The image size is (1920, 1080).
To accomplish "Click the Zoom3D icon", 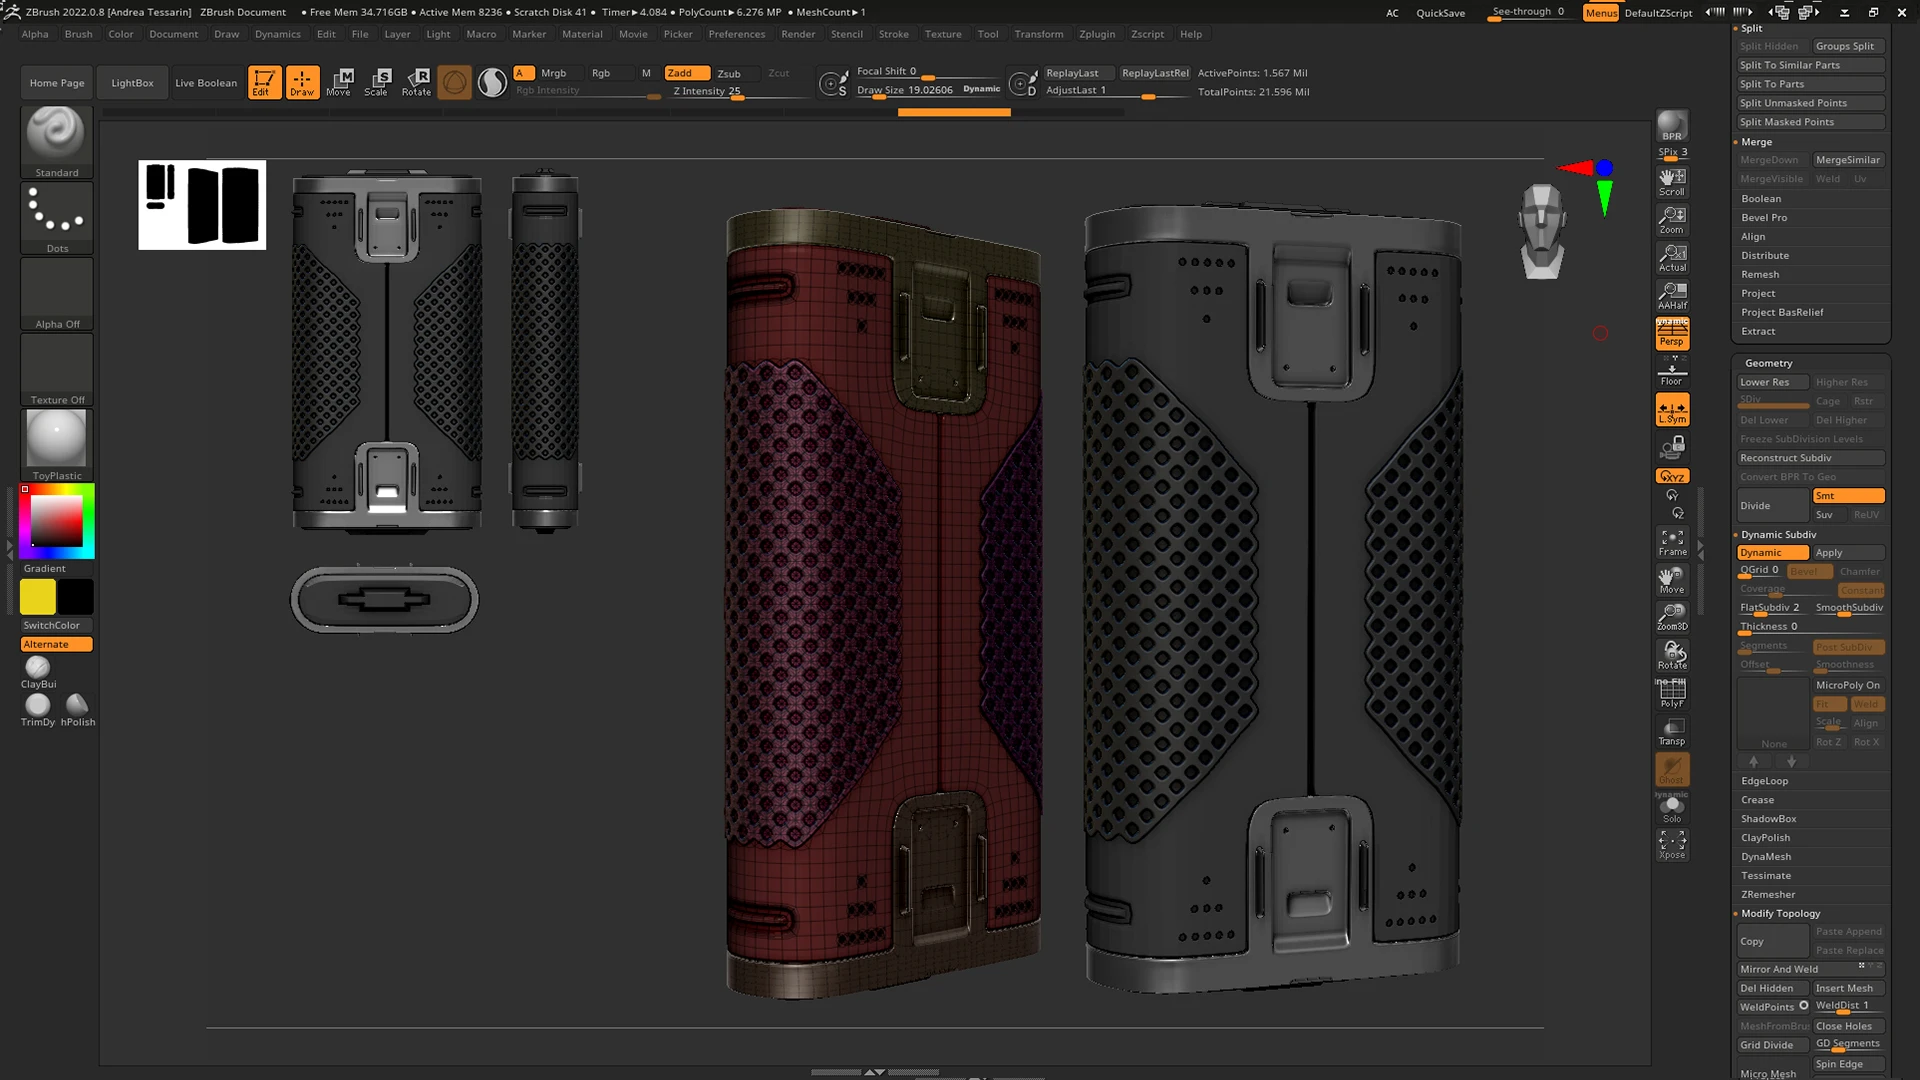I will tap(1672, 618).
